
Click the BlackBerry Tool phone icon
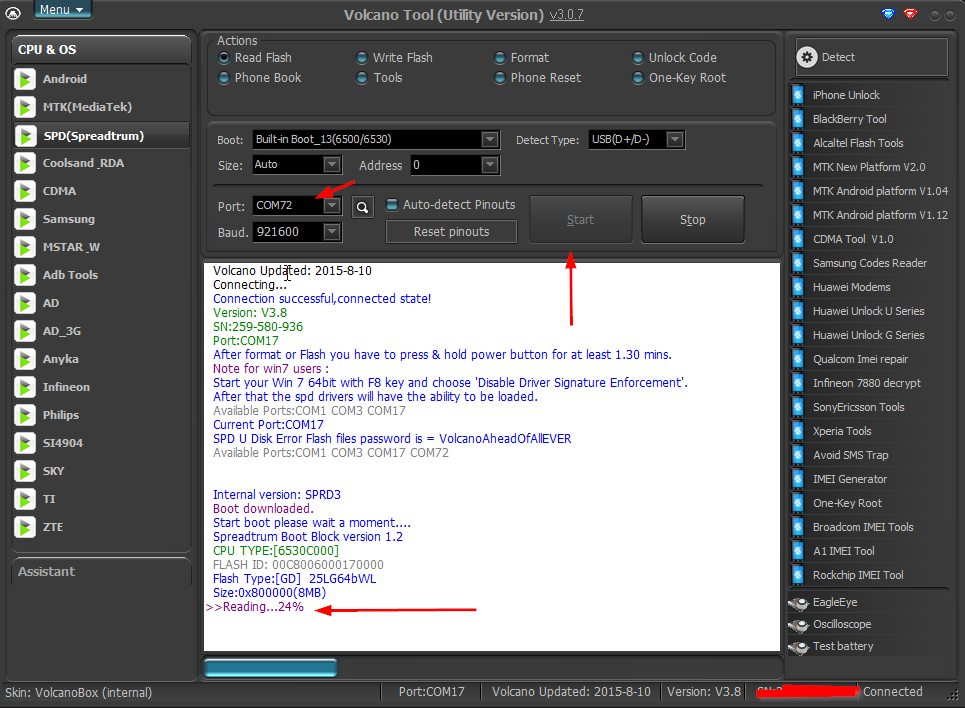(x=798, y=119)
